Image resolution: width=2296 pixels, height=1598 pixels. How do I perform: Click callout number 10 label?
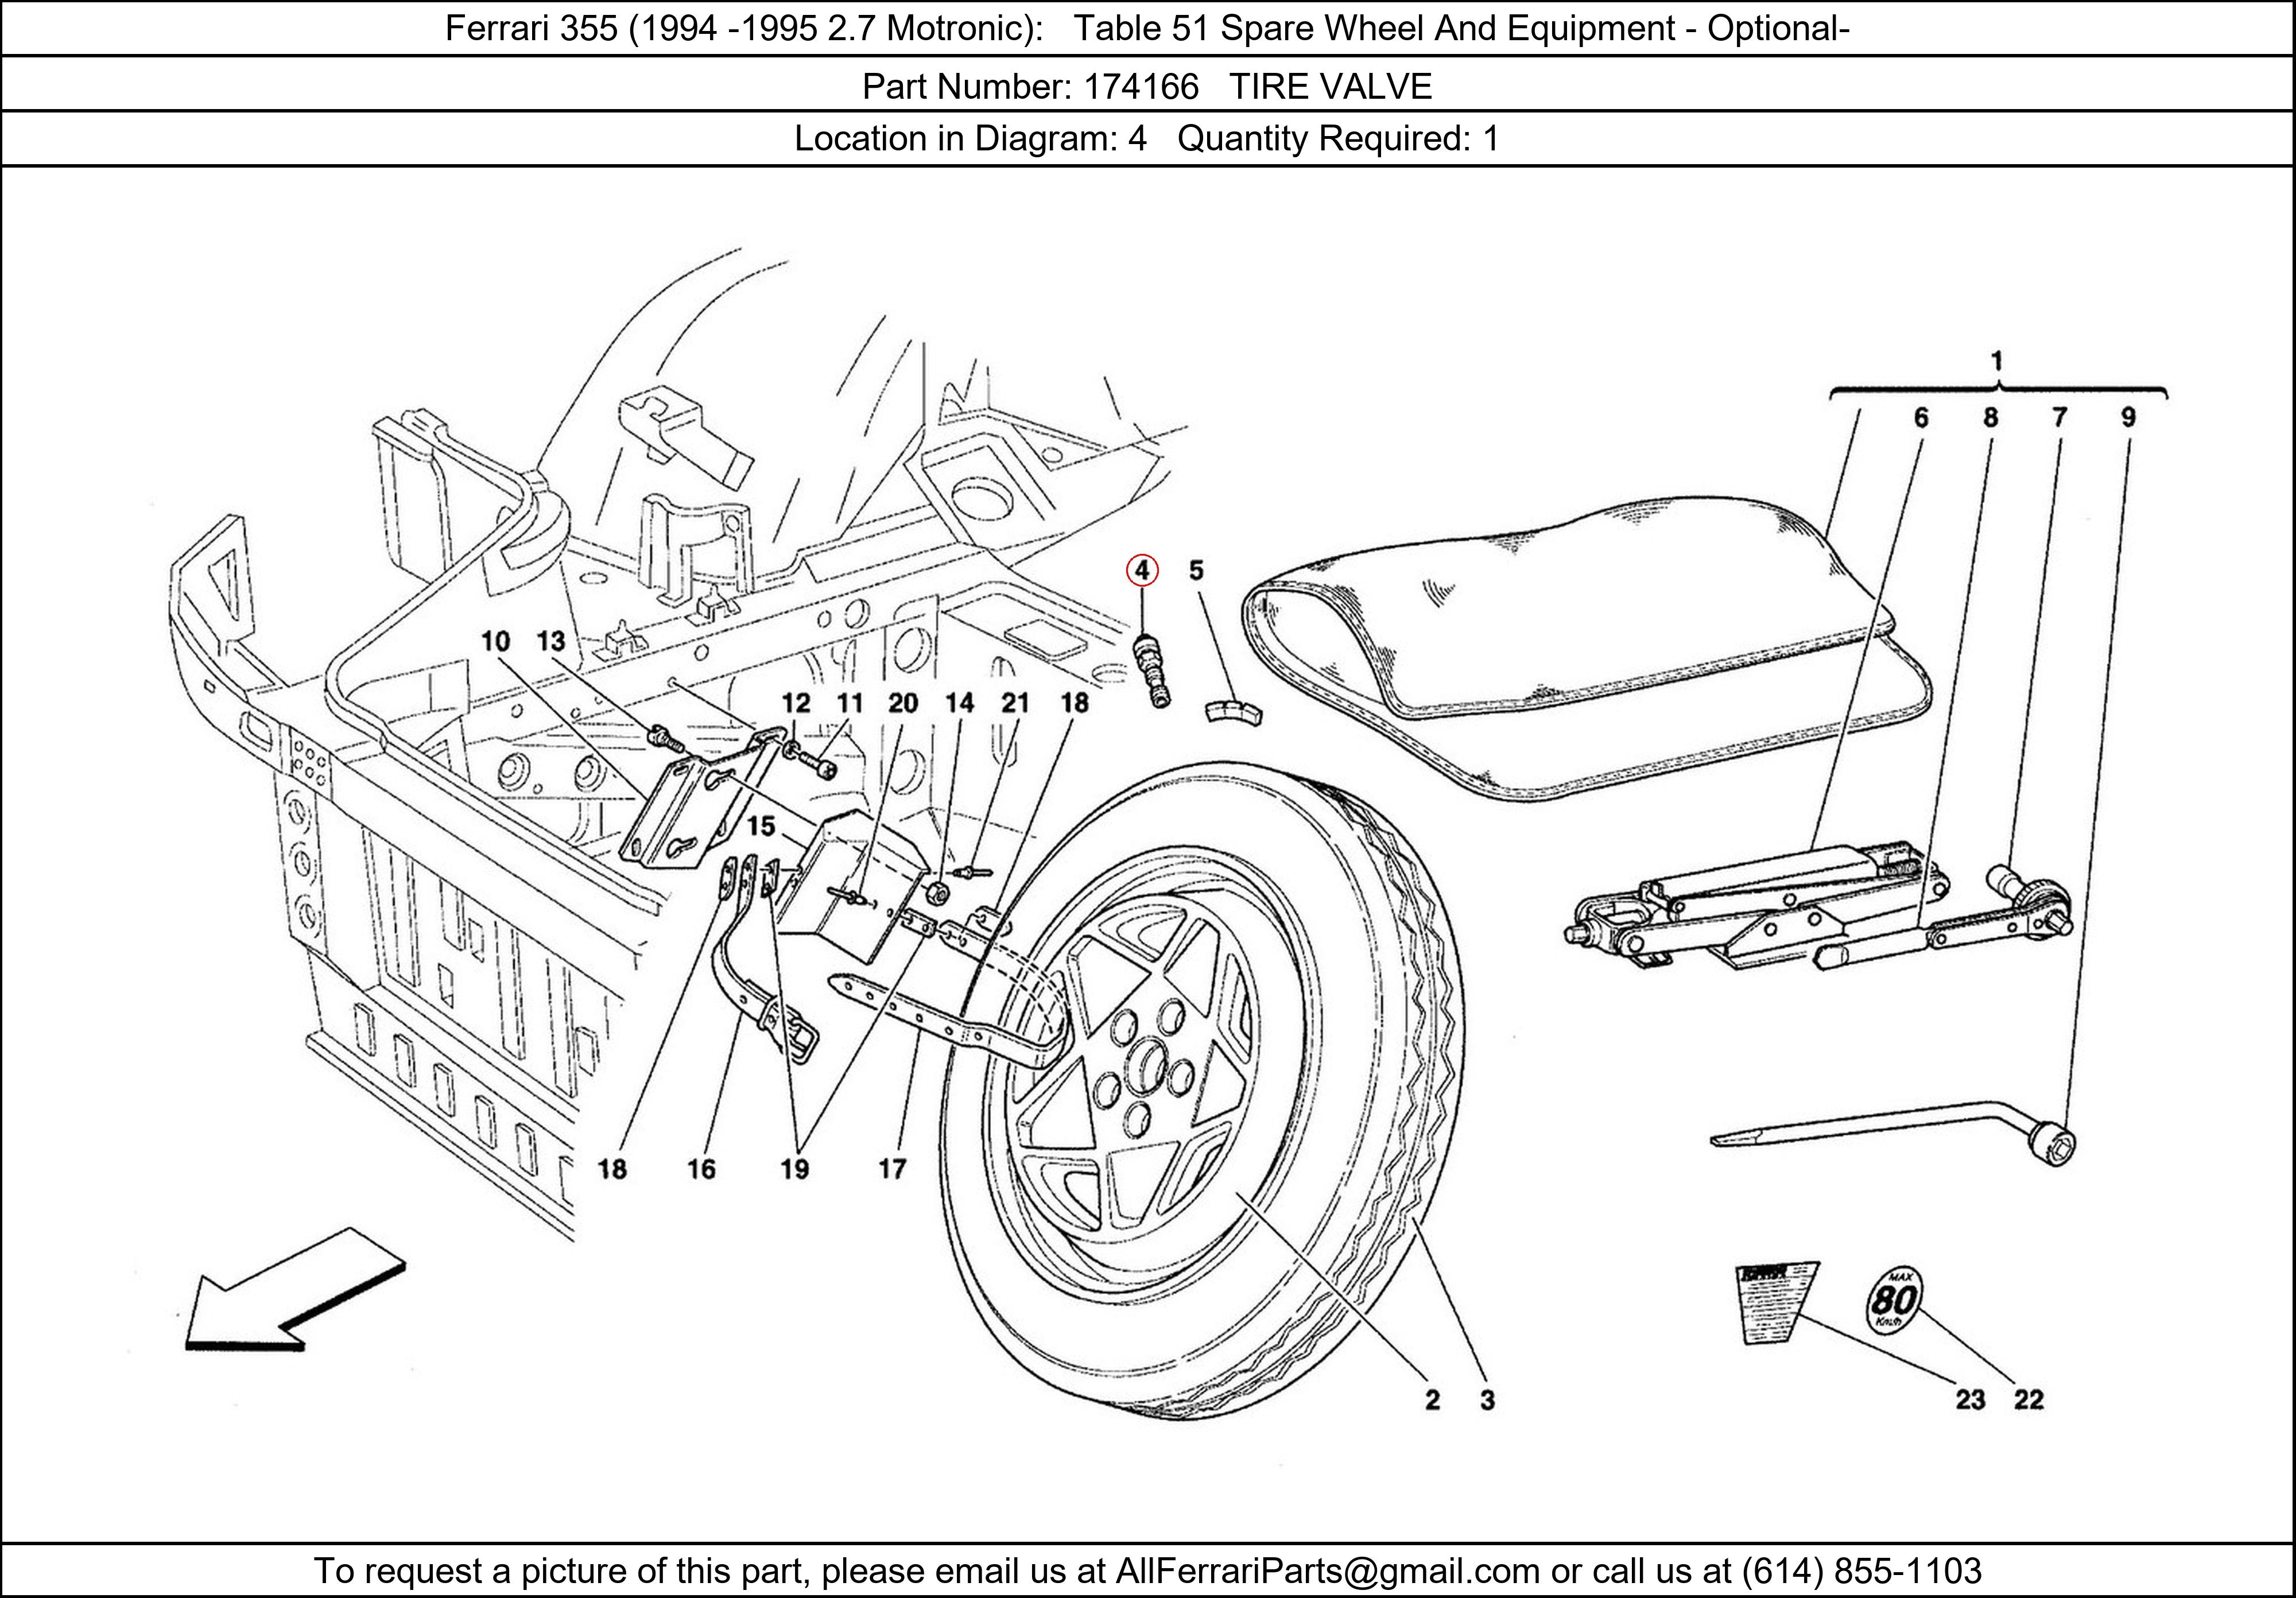[495, 641]
